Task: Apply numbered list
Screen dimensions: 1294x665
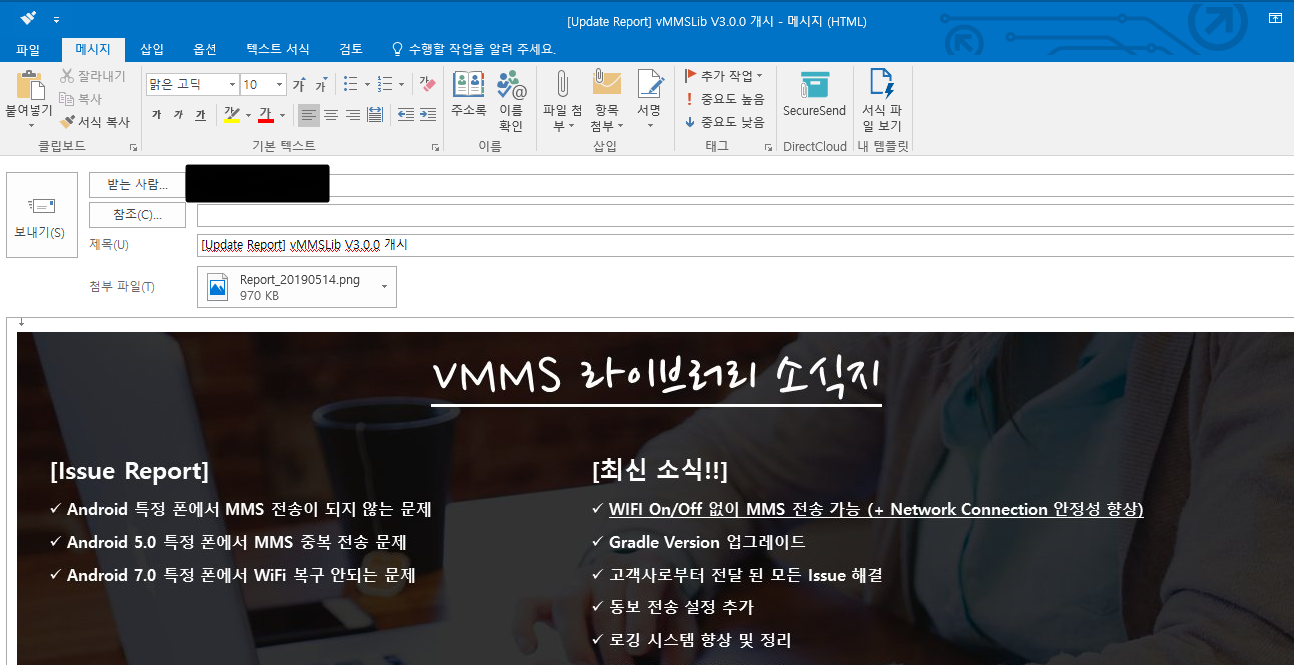Action: pyautogui.click(x=385, y=85)
